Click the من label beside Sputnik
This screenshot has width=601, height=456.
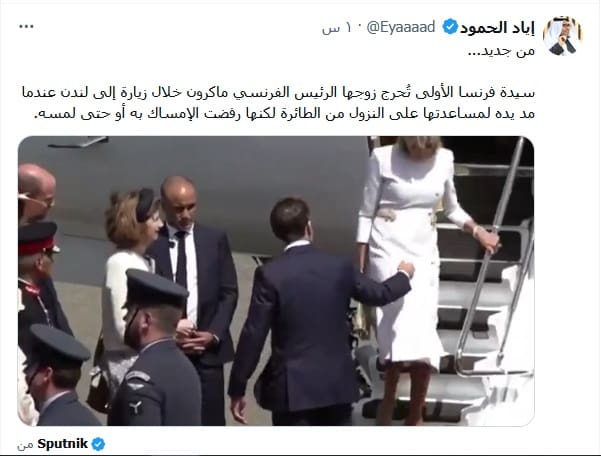point(25,446)
